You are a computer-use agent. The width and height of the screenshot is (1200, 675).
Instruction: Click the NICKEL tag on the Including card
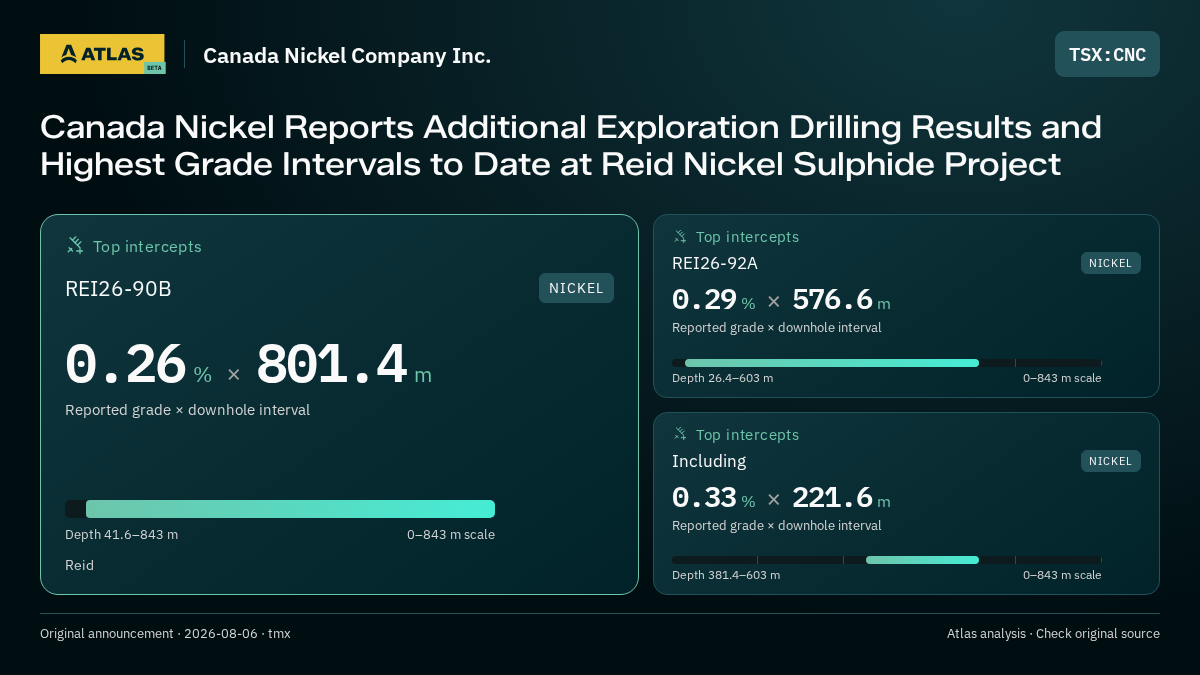coord(1110,461)
